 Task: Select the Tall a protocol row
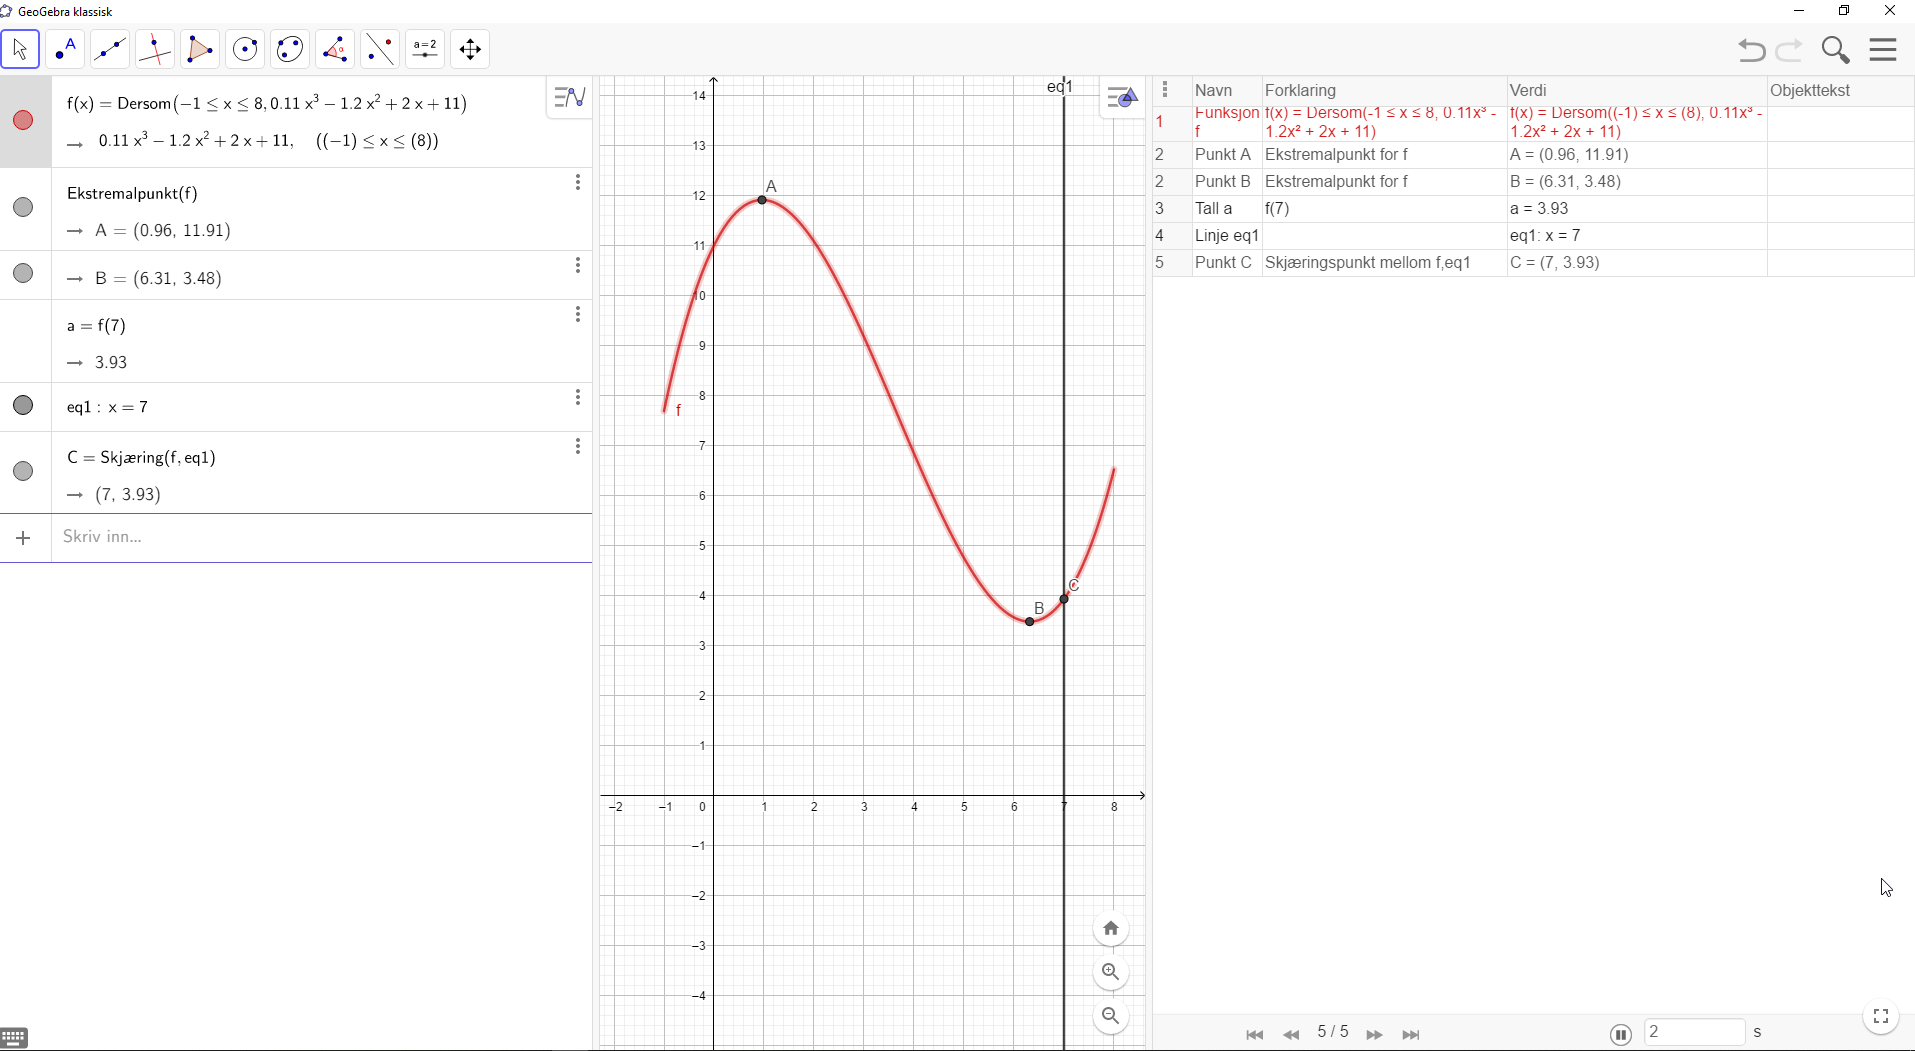pos(1533,209)
